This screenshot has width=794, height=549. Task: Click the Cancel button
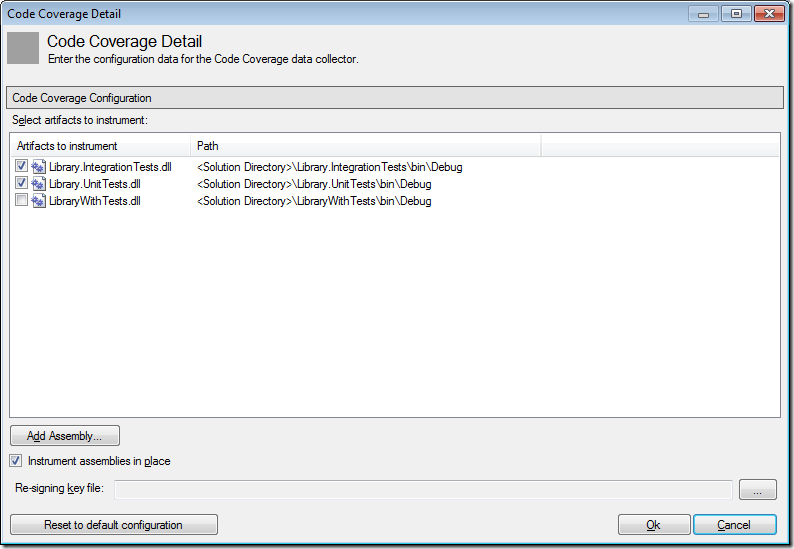tap(734, 525)
